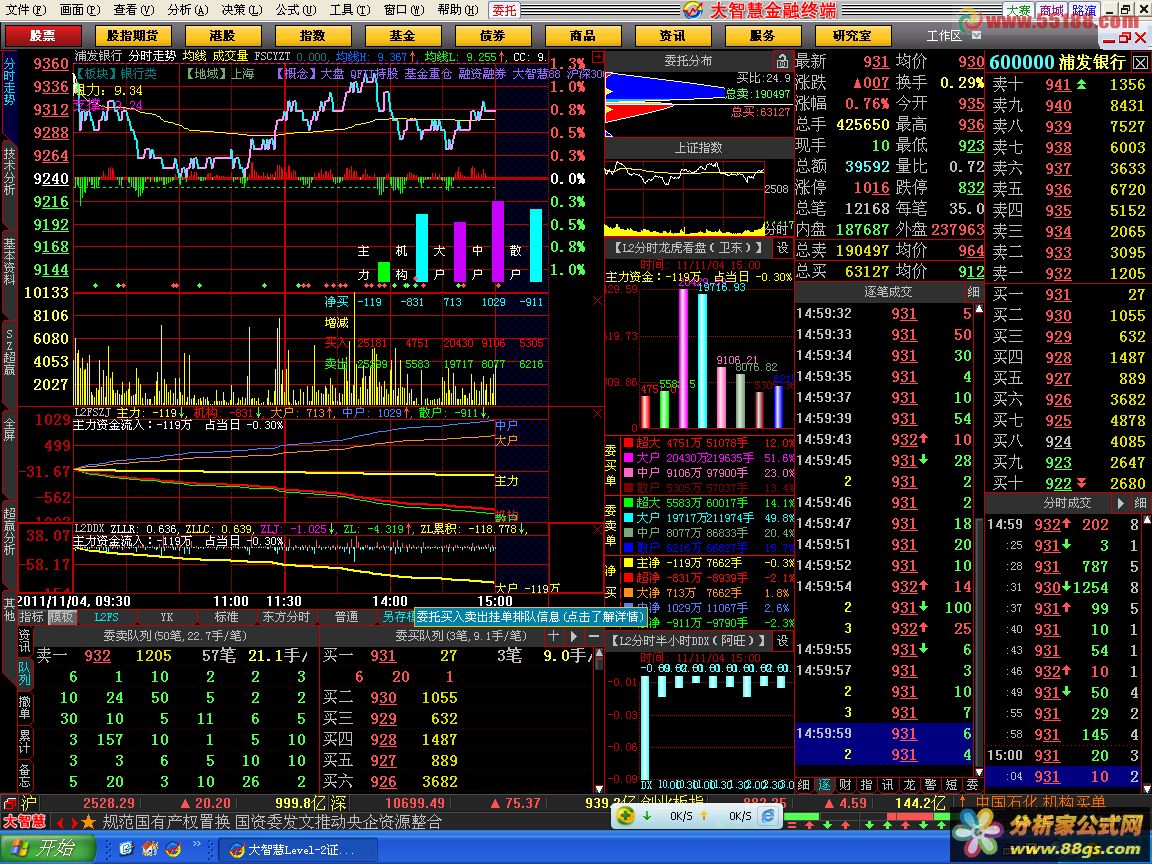Screen dimensions: 1152x864
Task: Click the 委买队列 scrollbar down arrow
Action: pos(599,788)
